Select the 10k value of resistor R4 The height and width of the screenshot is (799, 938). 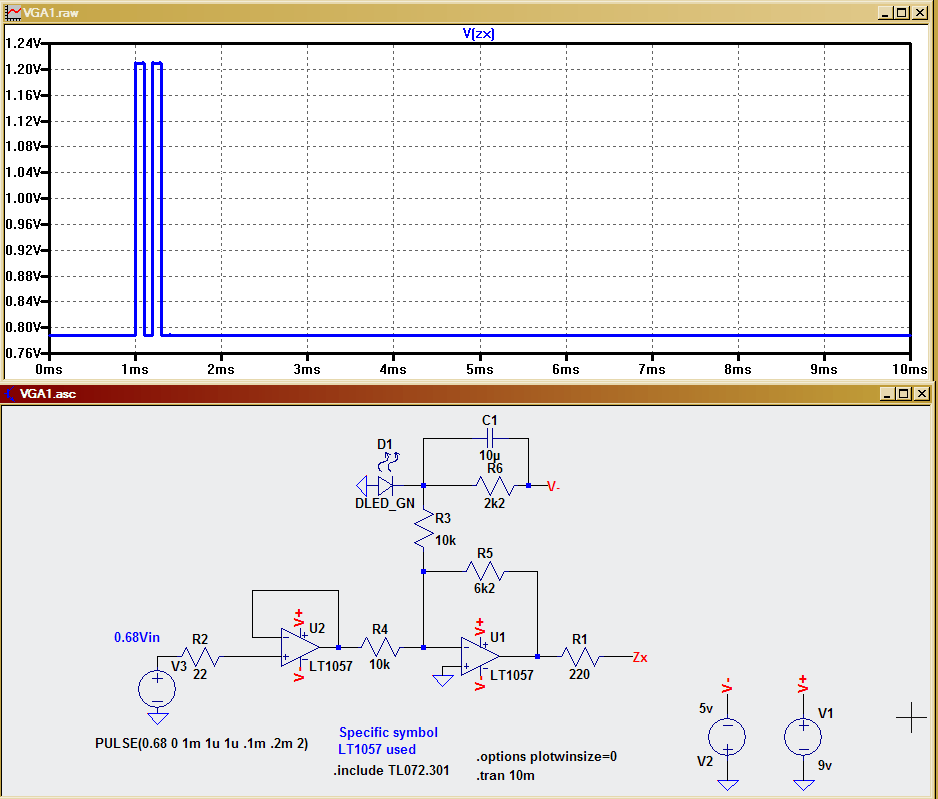[x=379, y=665]
